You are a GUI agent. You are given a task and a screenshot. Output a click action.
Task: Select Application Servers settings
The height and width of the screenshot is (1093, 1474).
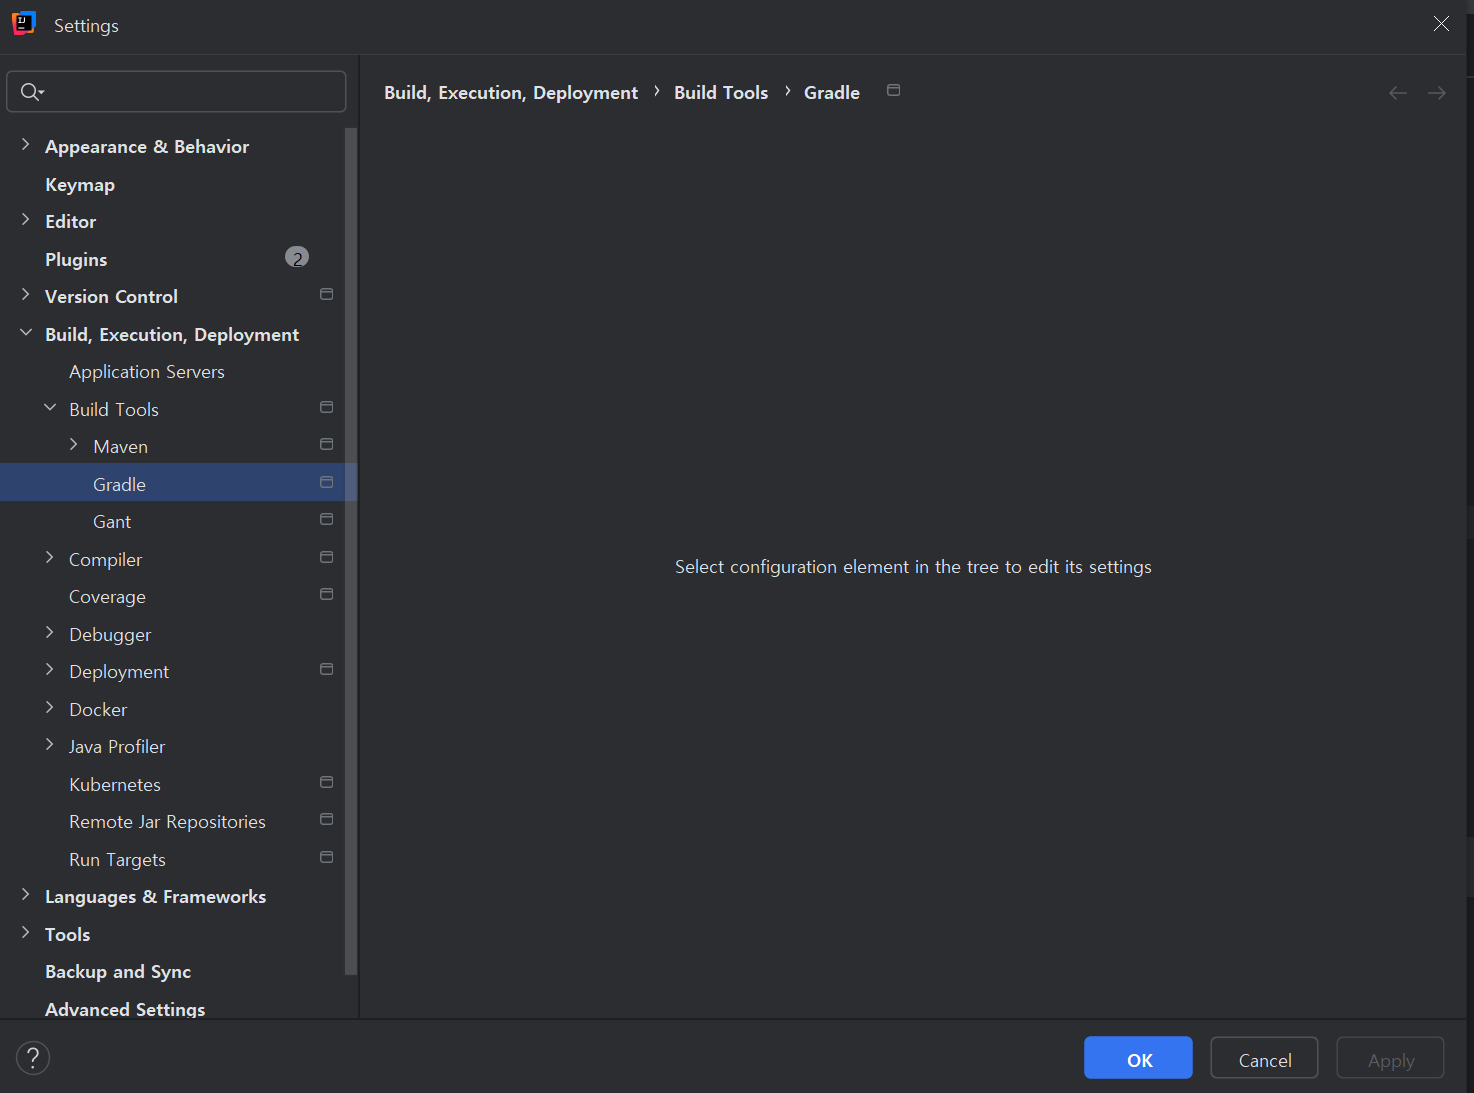[x=147, y=372]
